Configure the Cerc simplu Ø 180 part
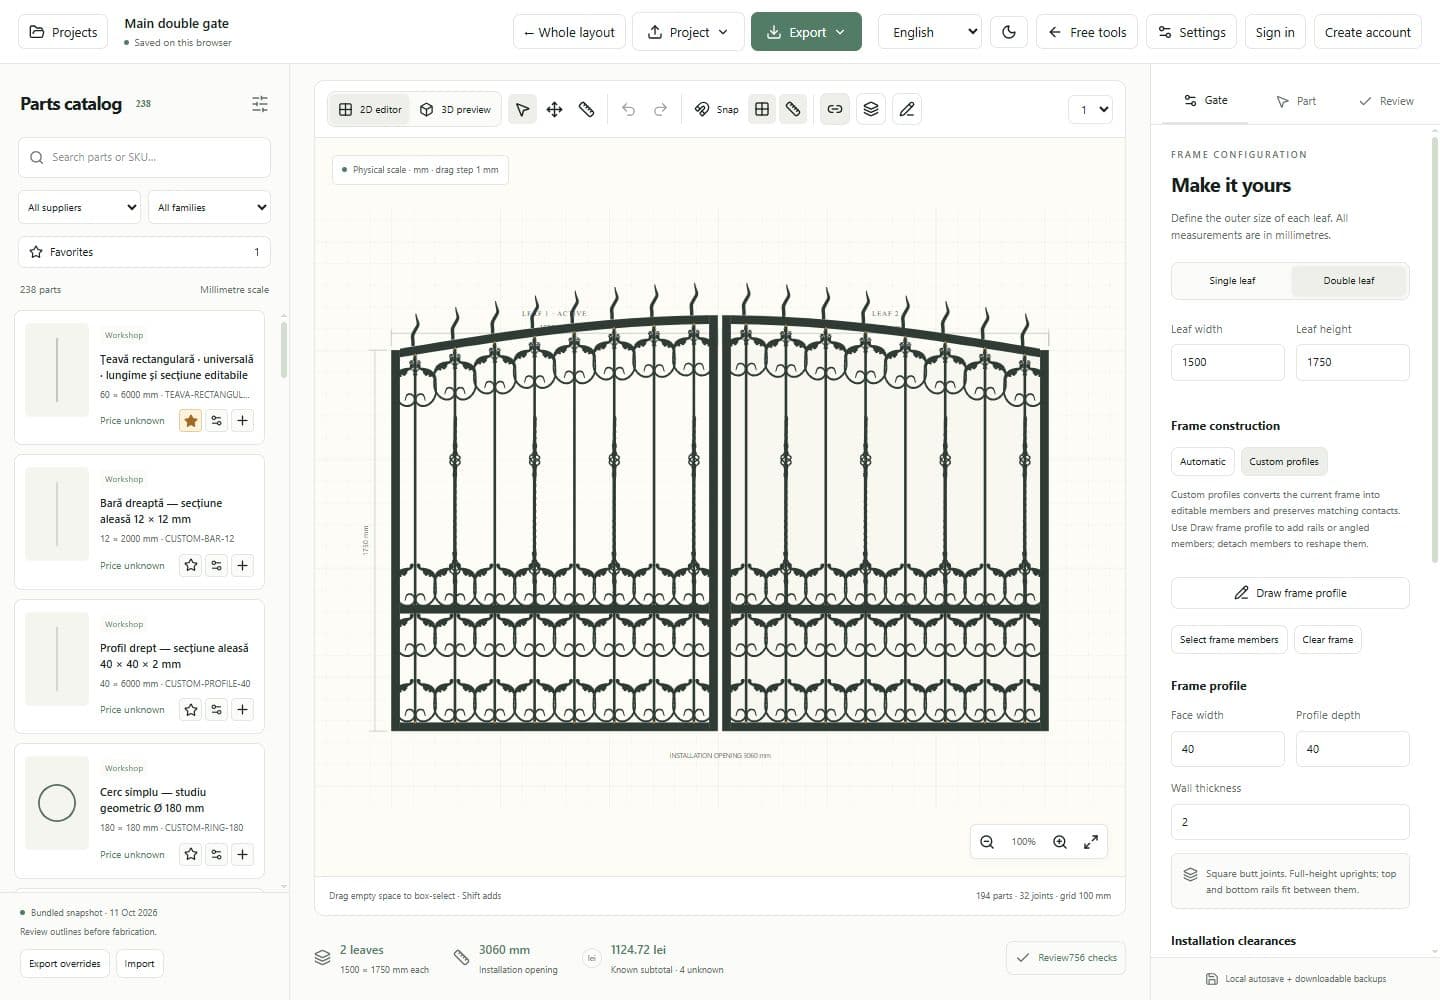This screenshot has width=1440, height=1000. (217, 855)
